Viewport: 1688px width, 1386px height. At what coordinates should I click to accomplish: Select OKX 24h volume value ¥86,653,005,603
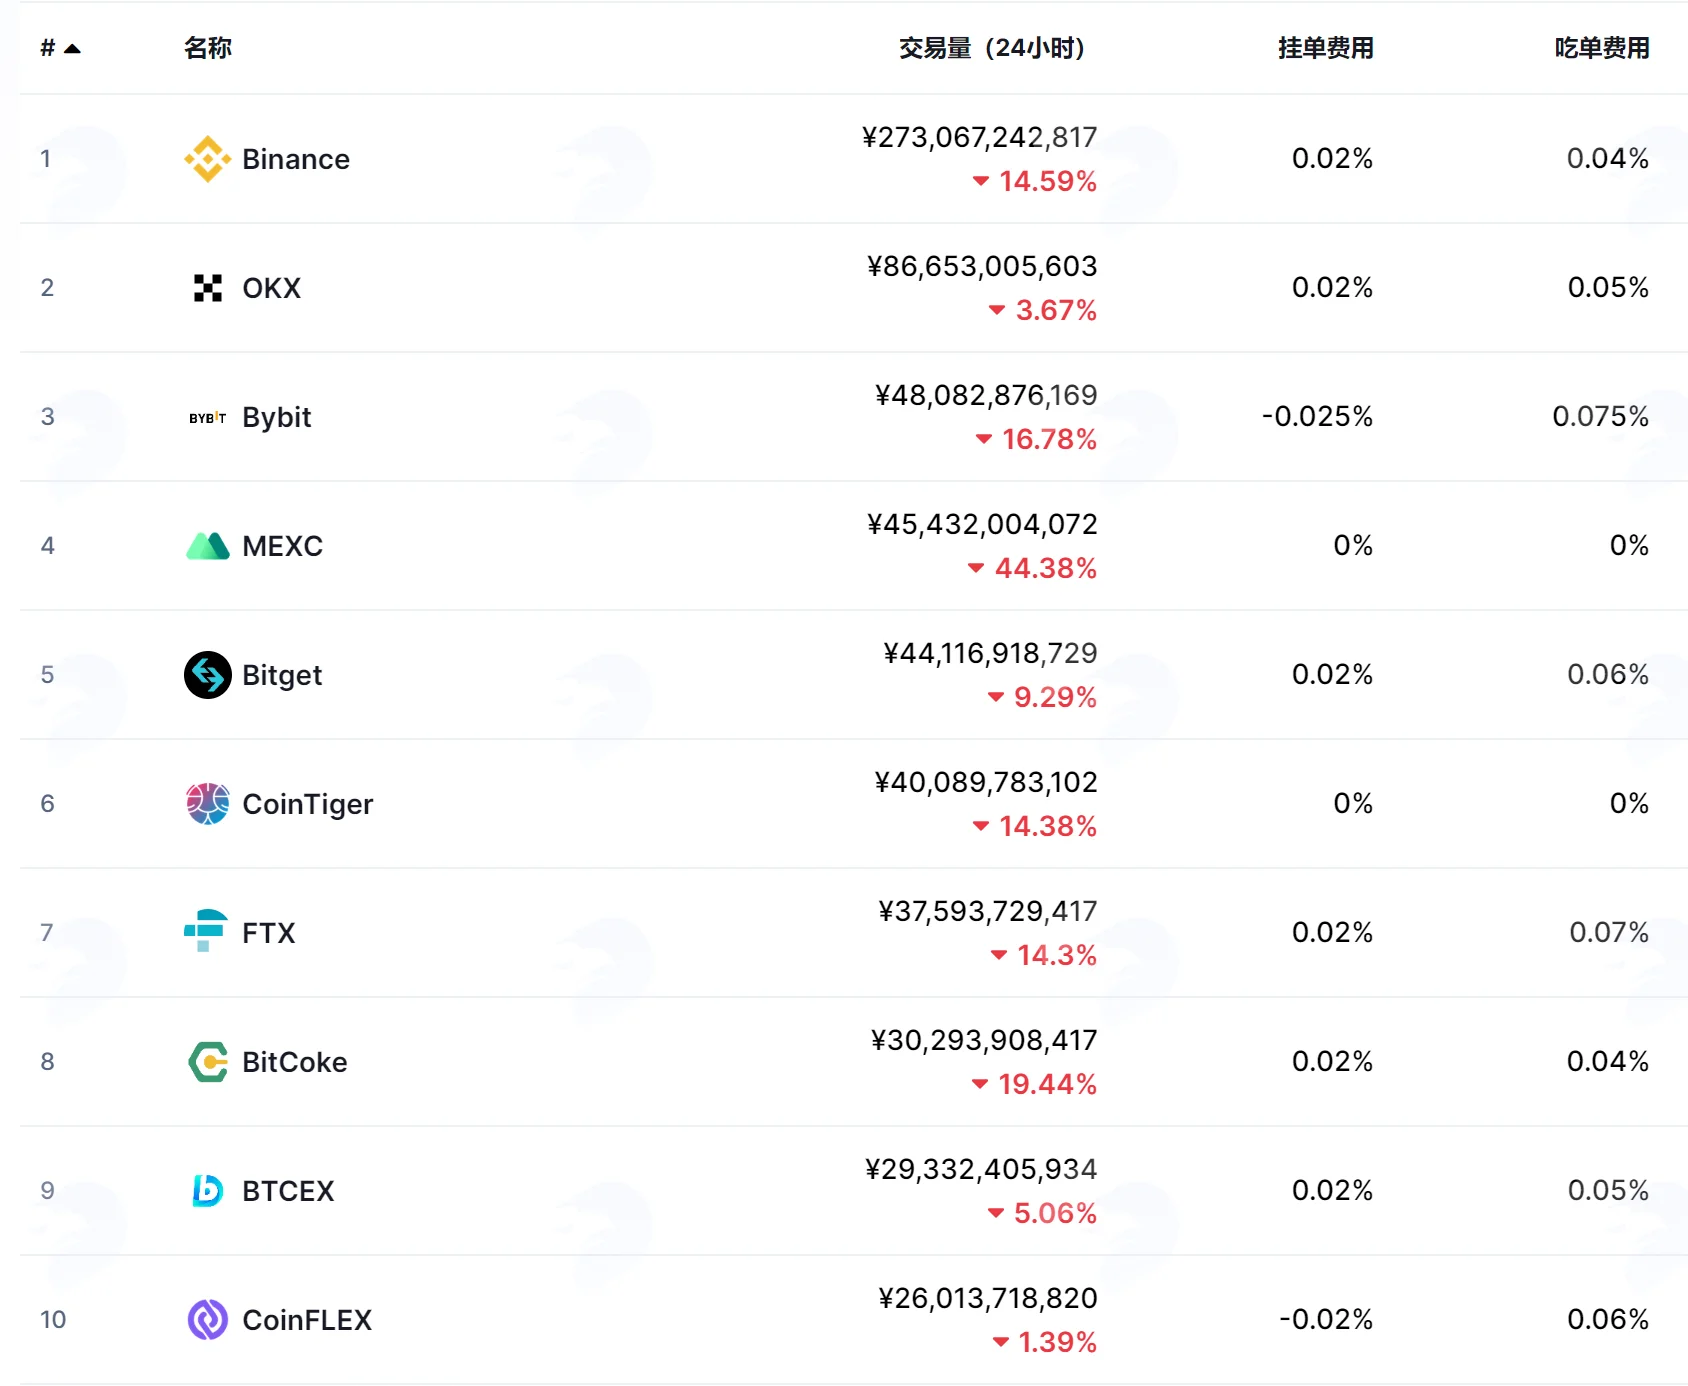(x=982, y=266)
